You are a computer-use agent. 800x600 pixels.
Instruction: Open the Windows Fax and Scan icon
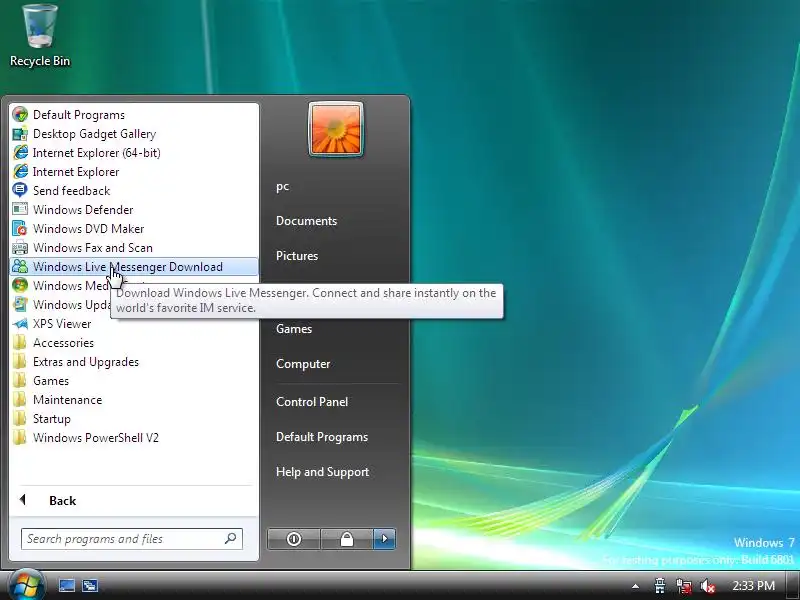(20, 247)
